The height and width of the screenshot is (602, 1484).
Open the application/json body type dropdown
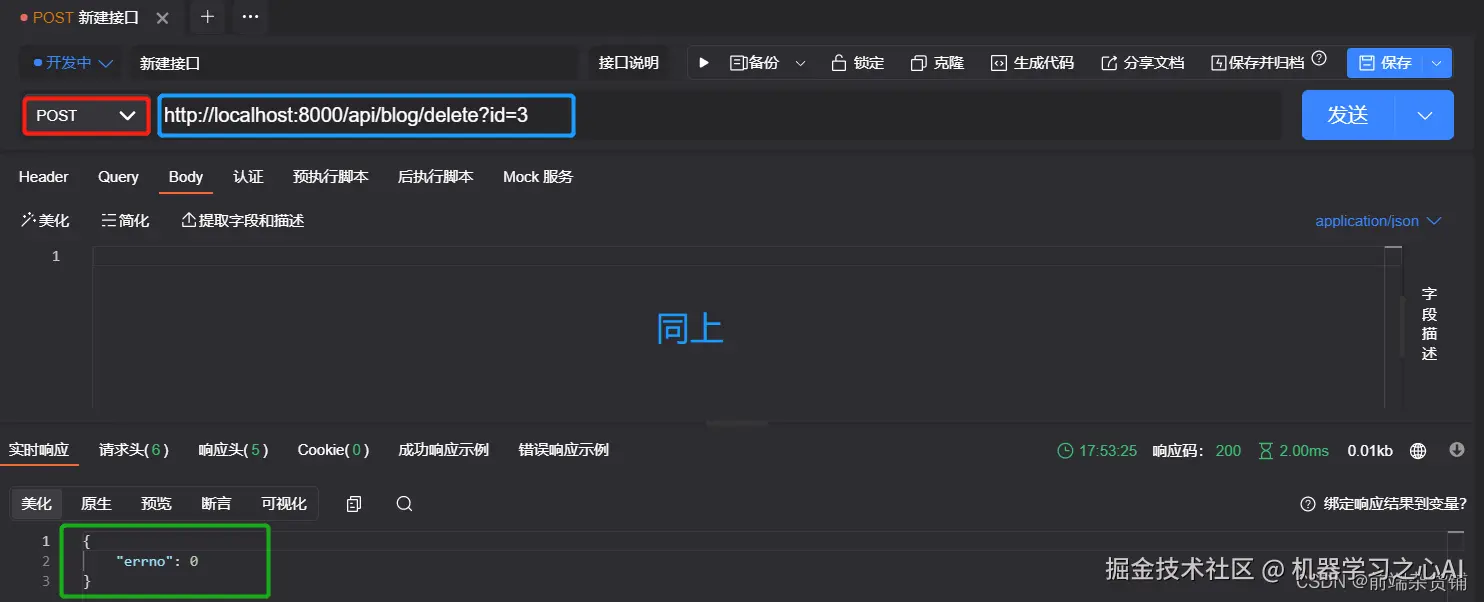(x=1378, y=220)
